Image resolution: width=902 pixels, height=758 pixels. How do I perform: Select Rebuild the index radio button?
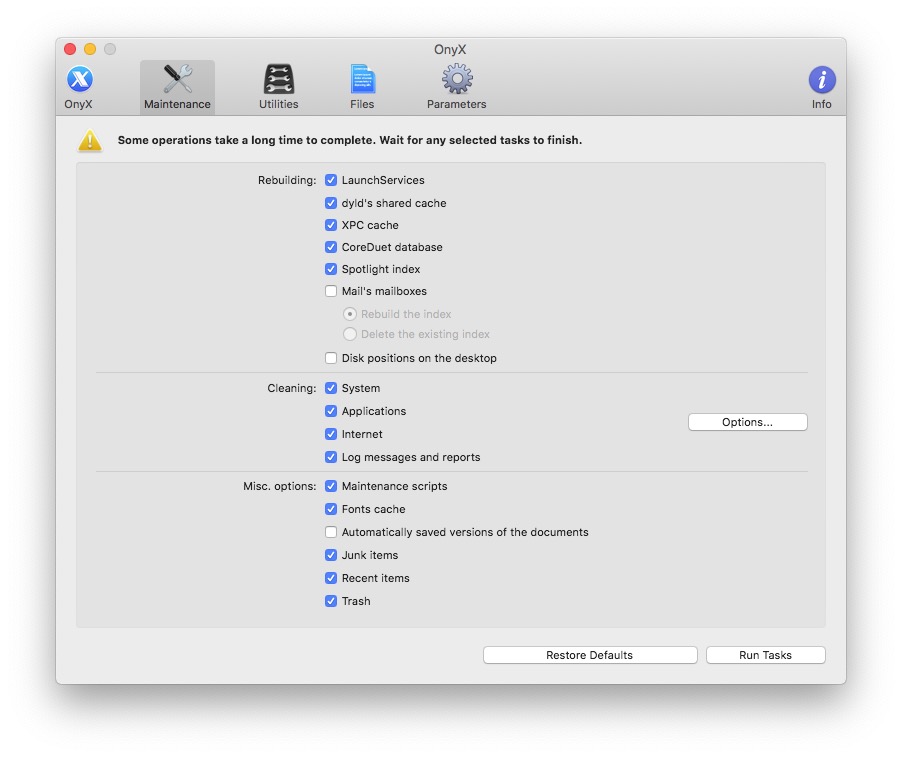[x=350, y=314]
